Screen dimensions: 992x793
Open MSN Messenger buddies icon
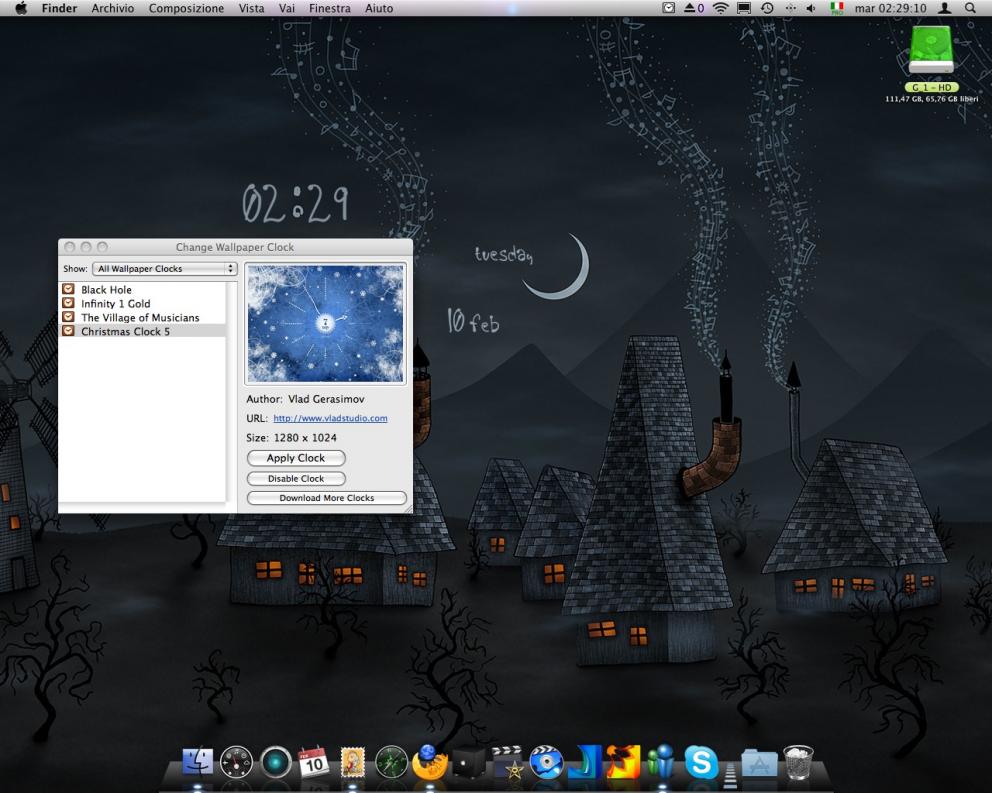(662, 762)
